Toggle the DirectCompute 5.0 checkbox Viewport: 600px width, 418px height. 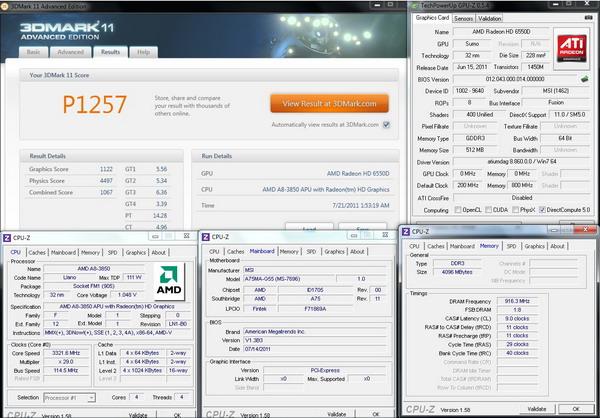(x=542, y=210)
